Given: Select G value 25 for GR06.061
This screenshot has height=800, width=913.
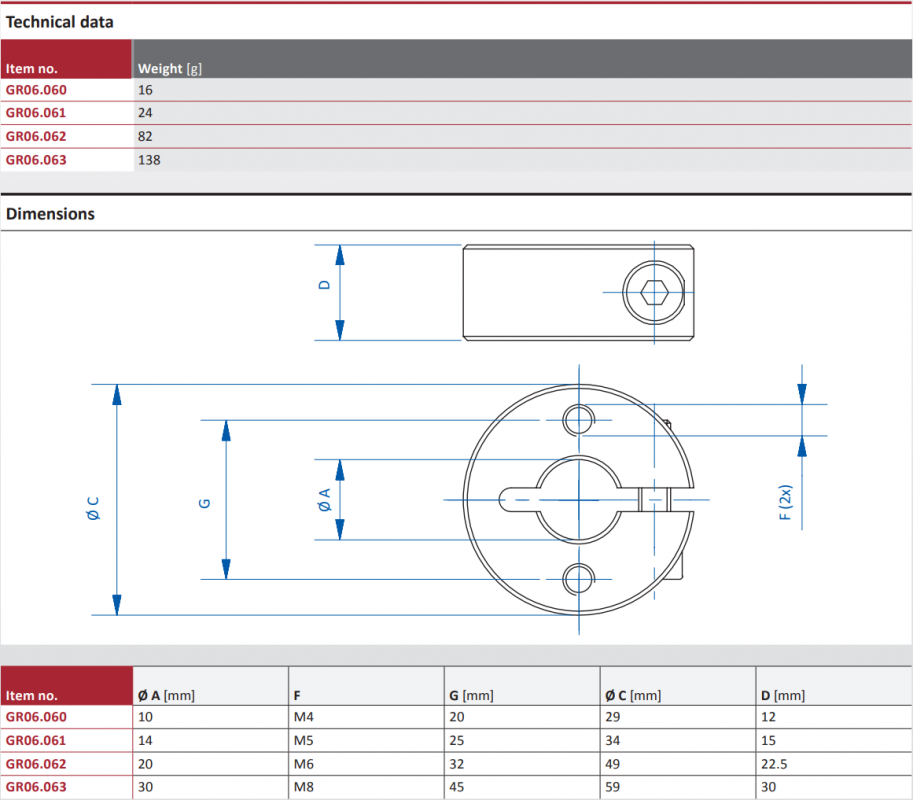Looking at the screenshot, I should [456, 740].
